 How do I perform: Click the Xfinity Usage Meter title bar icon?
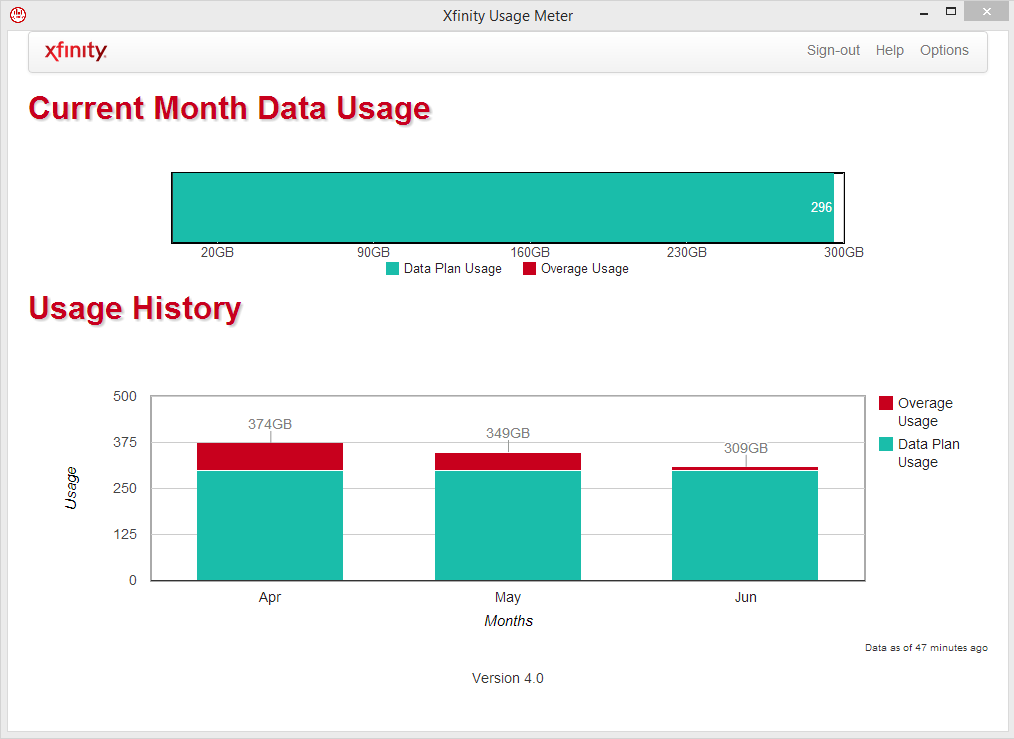[18, 15]
